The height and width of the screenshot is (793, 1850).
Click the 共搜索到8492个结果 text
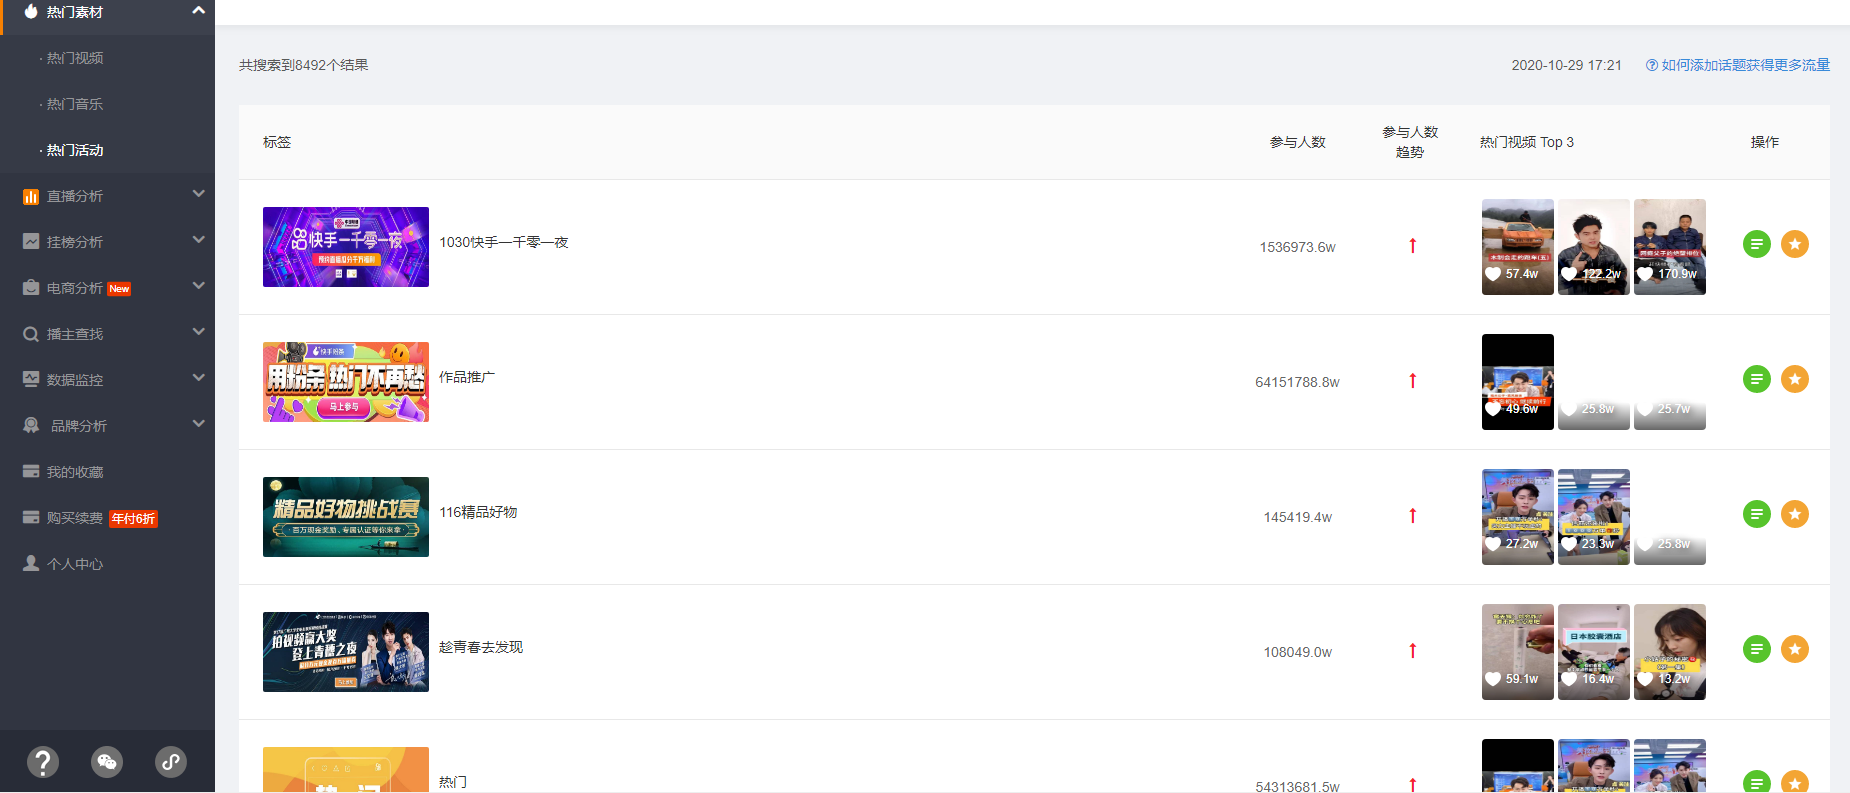point(304,65)
